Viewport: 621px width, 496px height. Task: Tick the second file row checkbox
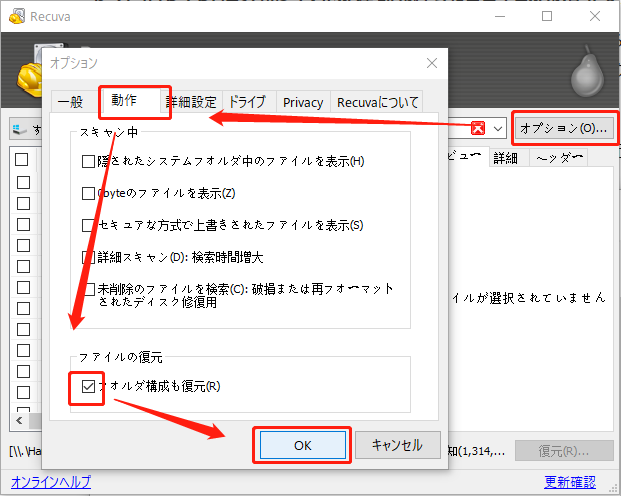[23, 204]
